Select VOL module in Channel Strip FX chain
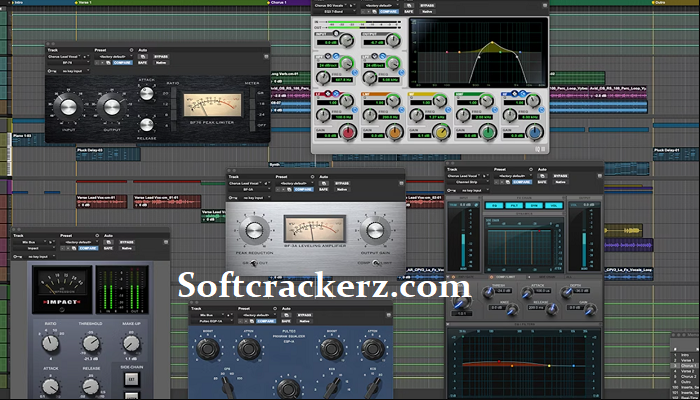Image resolution: width=700 pixels, height=400 pixels. tap(554, 205)
